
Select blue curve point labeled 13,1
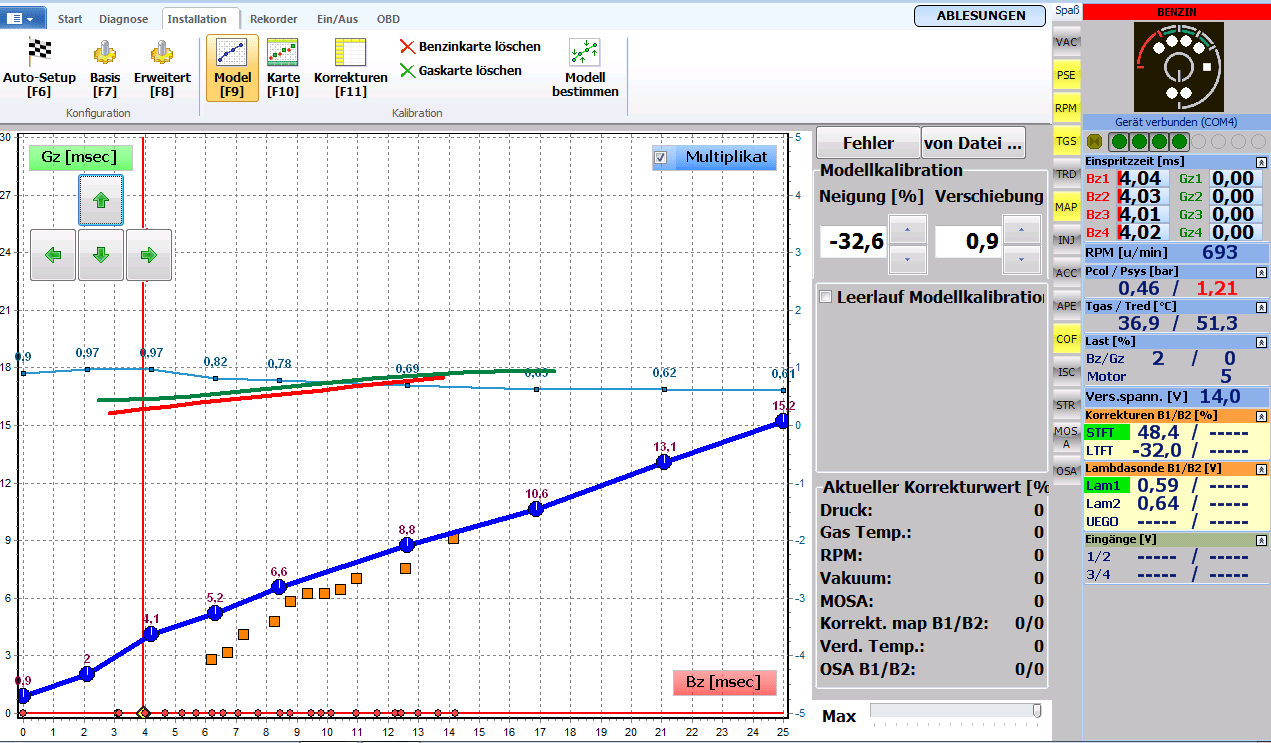pyautogui.click(x=663, y=462)
